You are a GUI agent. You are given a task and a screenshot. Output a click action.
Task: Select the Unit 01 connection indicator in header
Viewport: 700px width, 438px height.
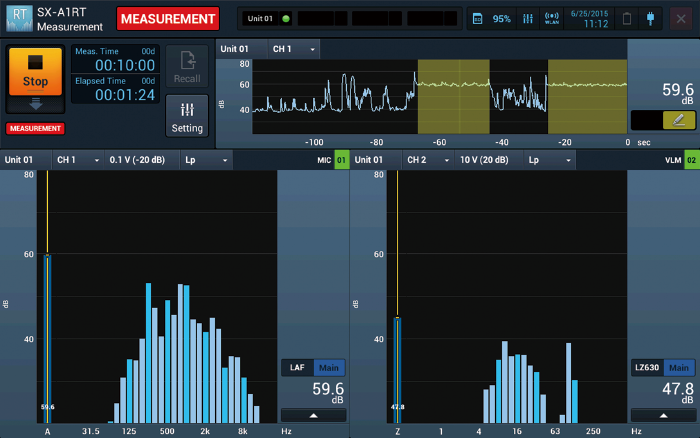click(286, 19)
